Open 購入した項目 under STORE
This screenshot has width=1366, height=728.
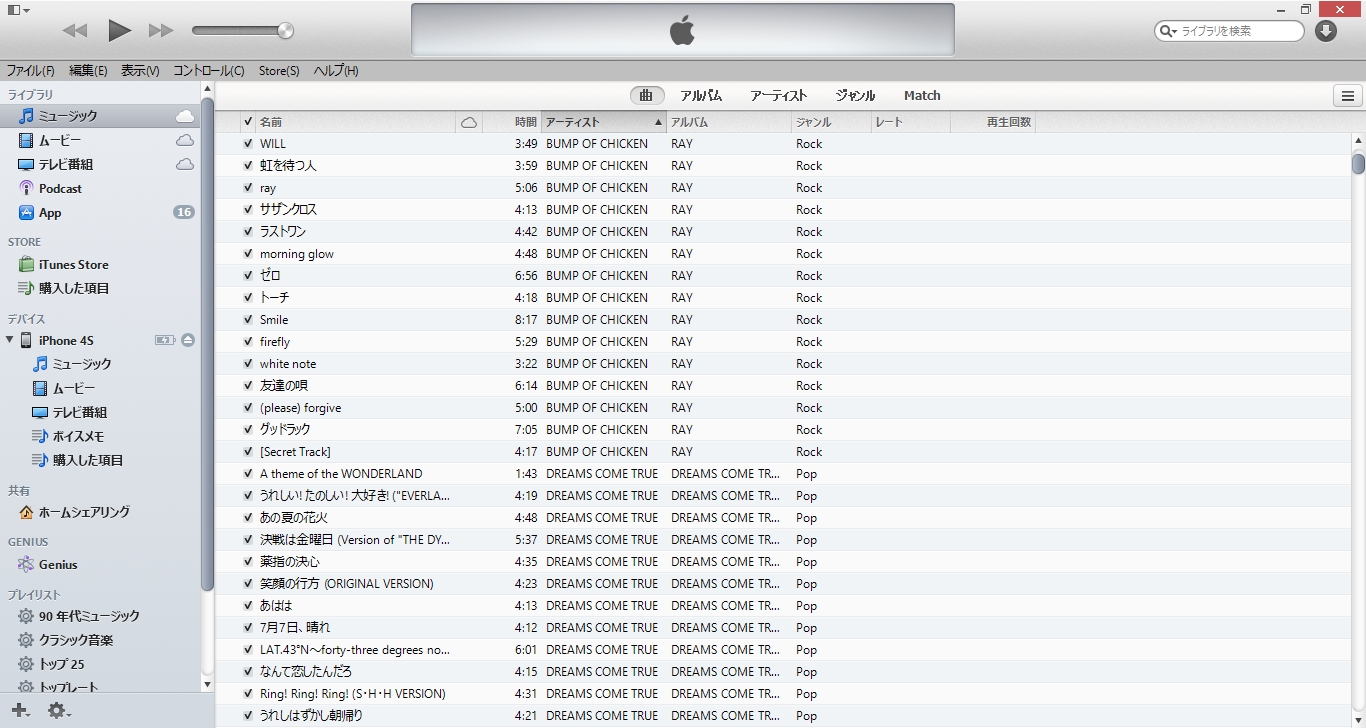[x=100, y=288]
